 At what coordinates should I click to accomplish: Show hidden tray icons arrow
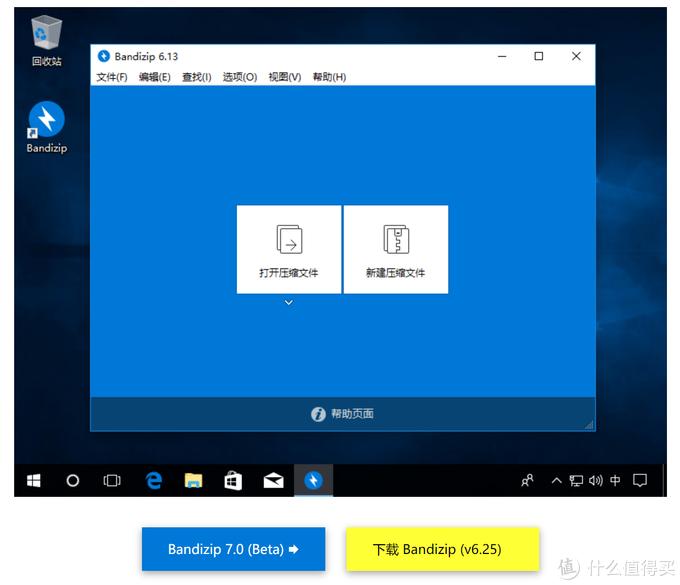click(556, 480)
